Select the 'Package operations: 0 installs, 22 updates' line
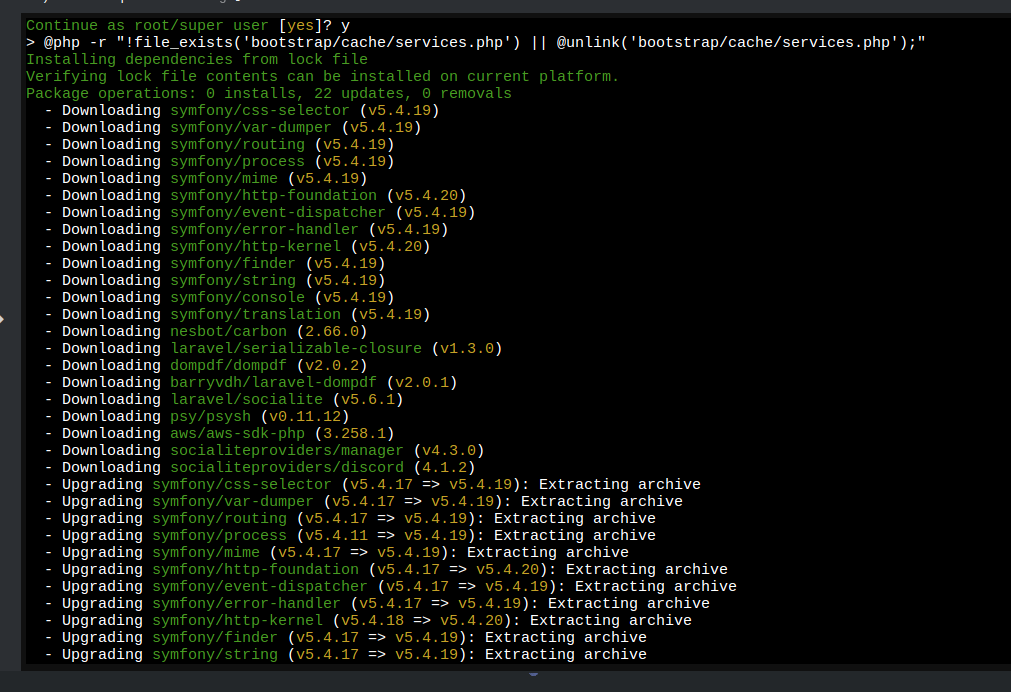This screenshot has width=1011, height=692. [x=269, y=94]
